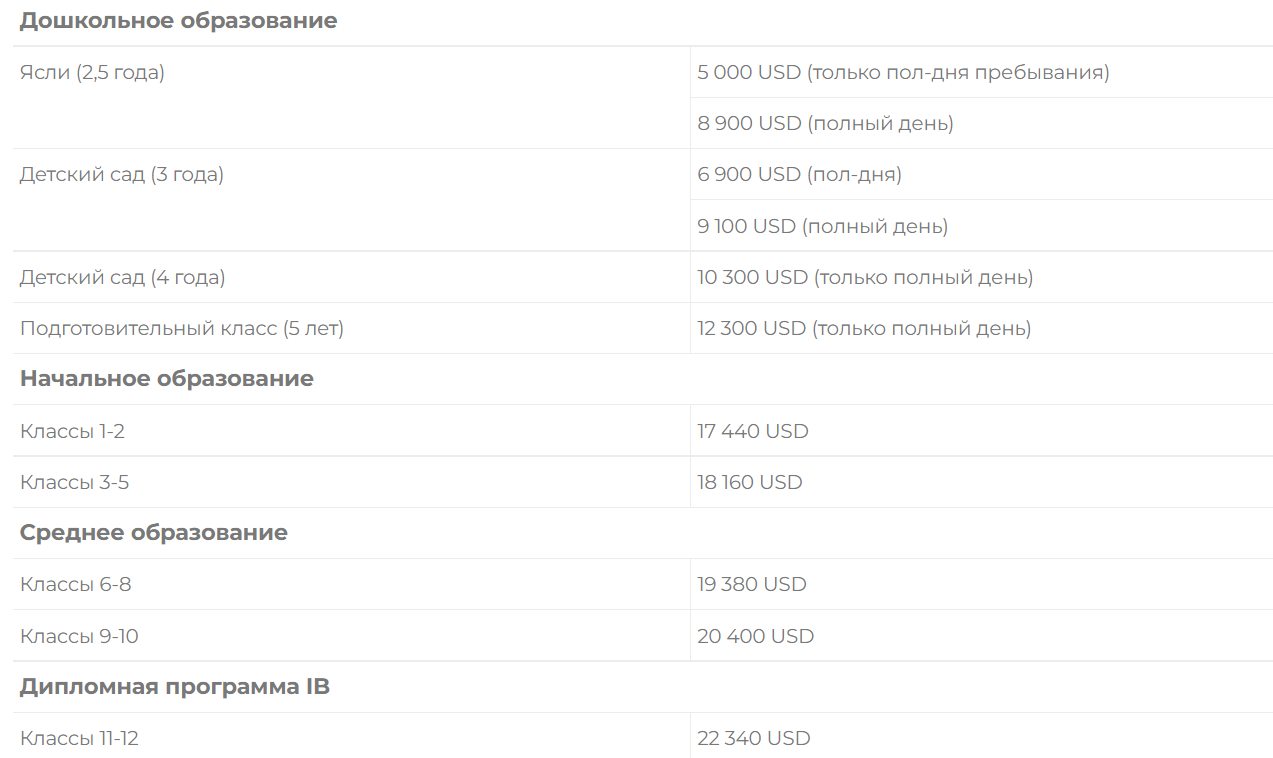This screenshot has width=1273, height=758.
Task: Click the '5 000 USD' half-day price cell
Action: click(x=903, y=72)
